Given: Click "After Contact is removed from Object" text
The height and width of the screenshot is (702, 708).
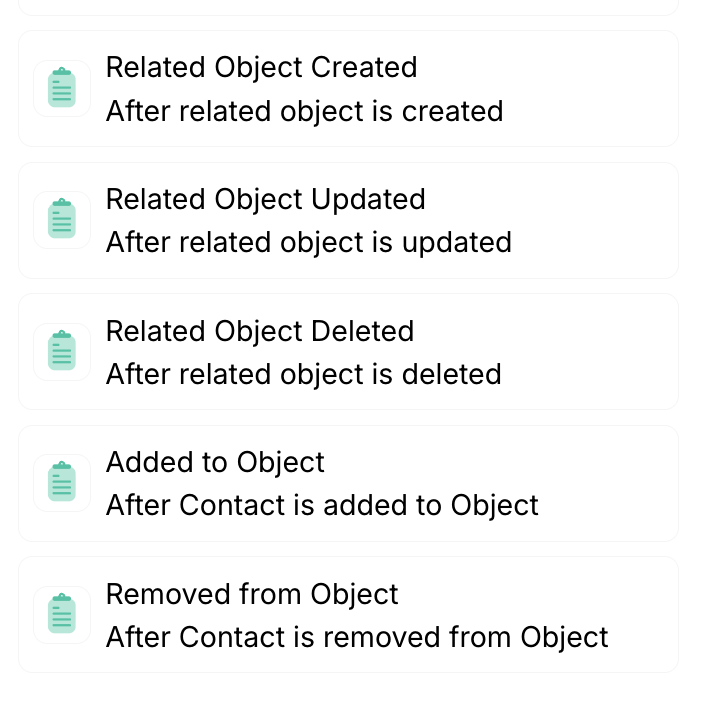Looking at the screenshot, I should coord(357,637).
